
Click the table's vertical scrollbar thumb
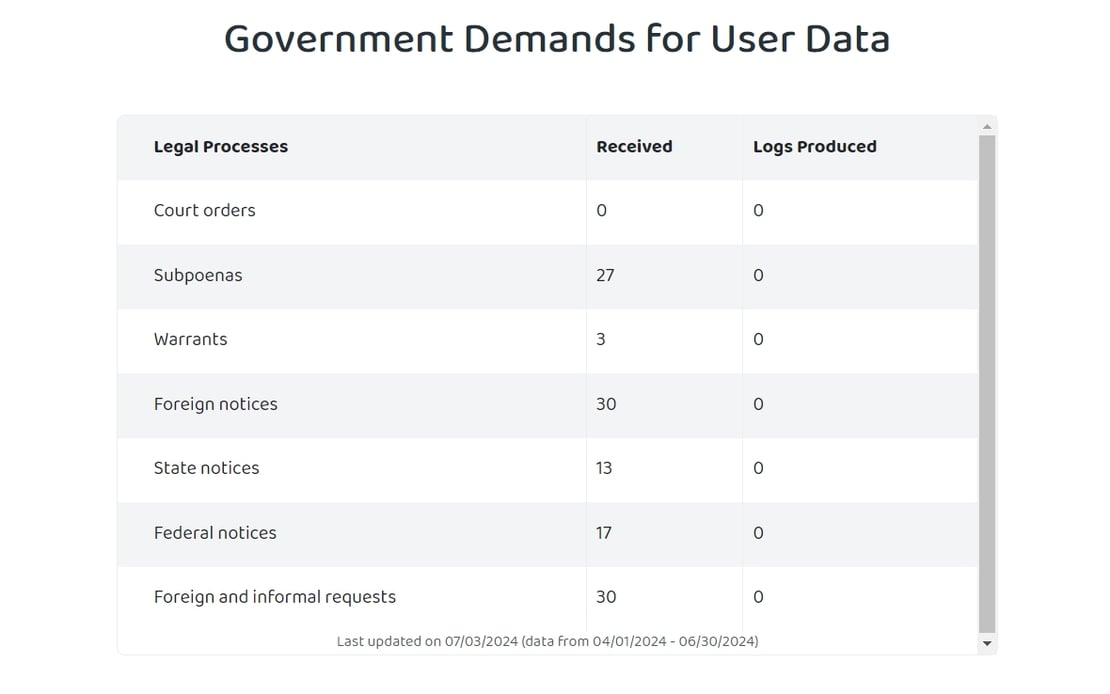(x=987, y=384)
